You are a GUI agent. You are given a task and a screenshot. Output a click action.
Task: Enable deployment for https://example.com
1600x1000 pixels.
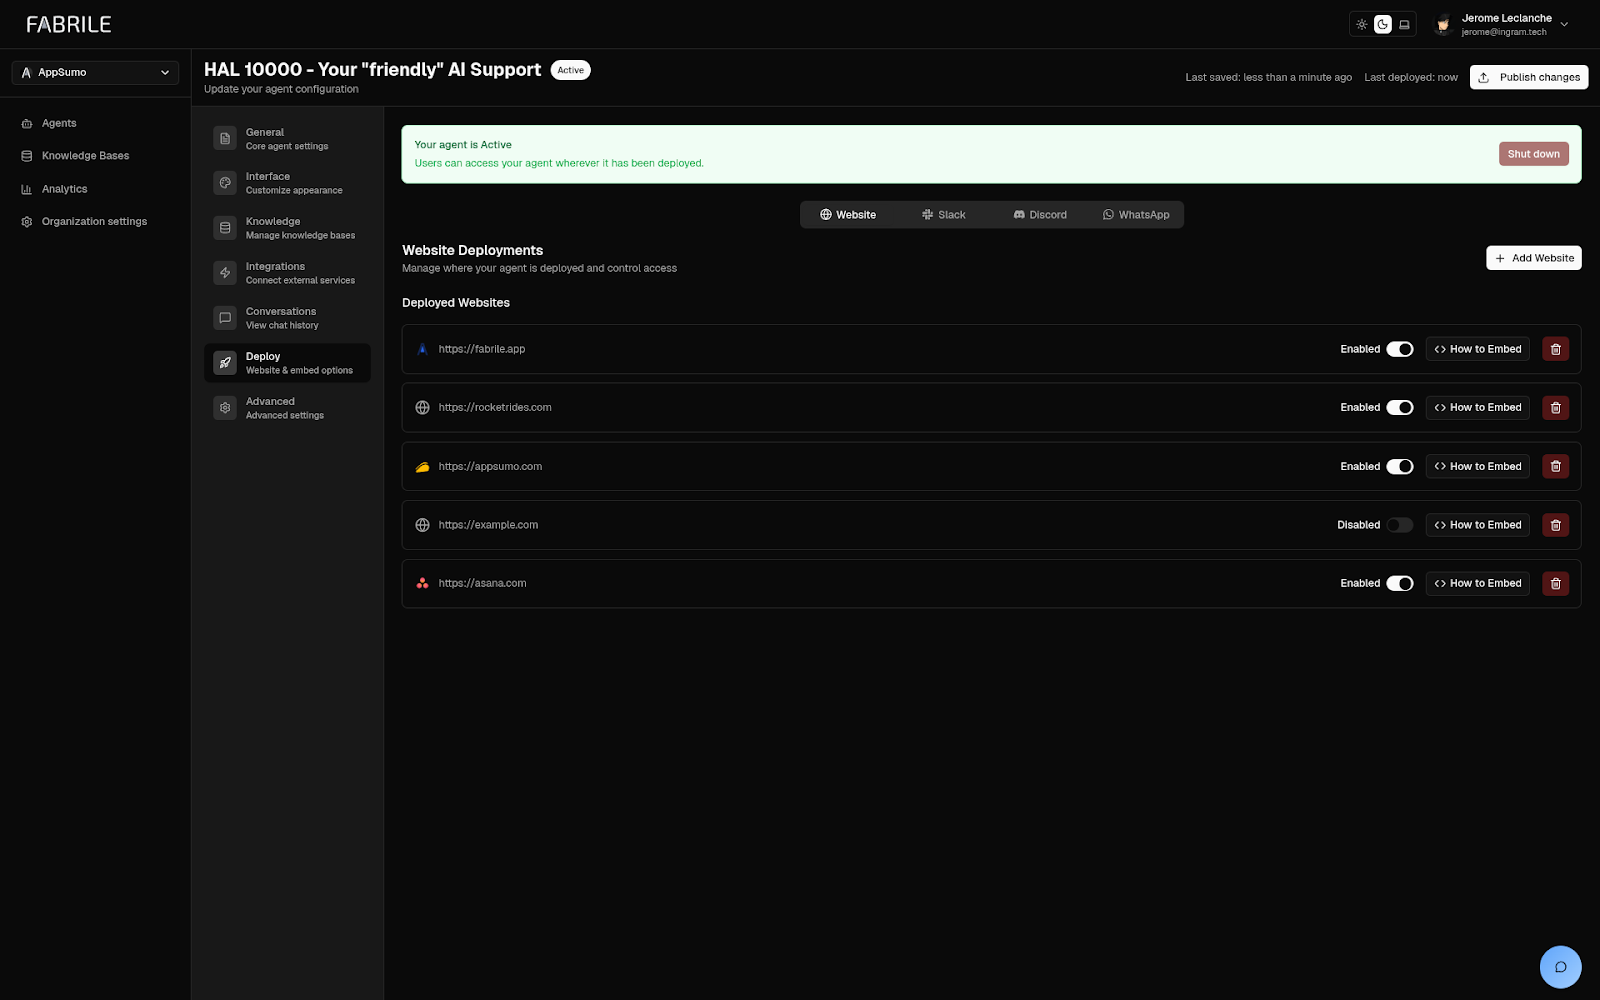pyautogui.click(x=1400, y=524)
